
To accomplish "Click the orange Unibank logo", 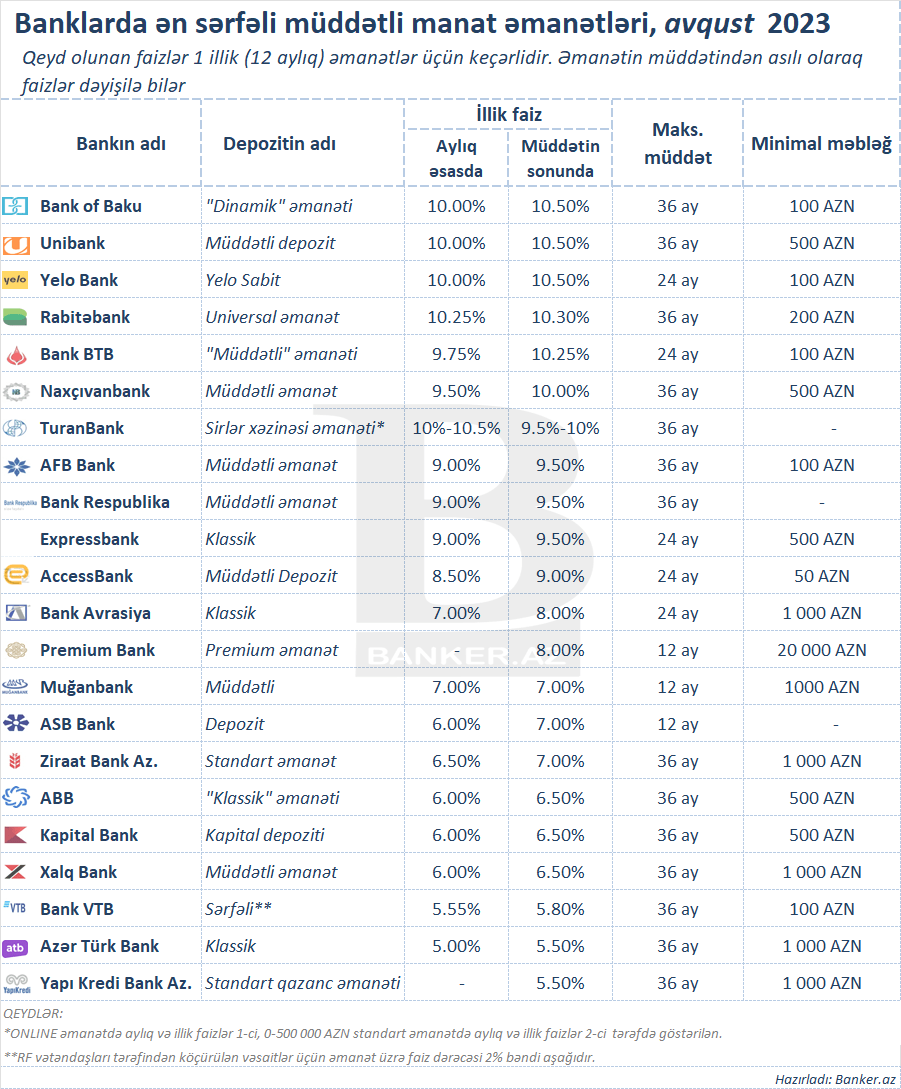I will tap(16, 244).
